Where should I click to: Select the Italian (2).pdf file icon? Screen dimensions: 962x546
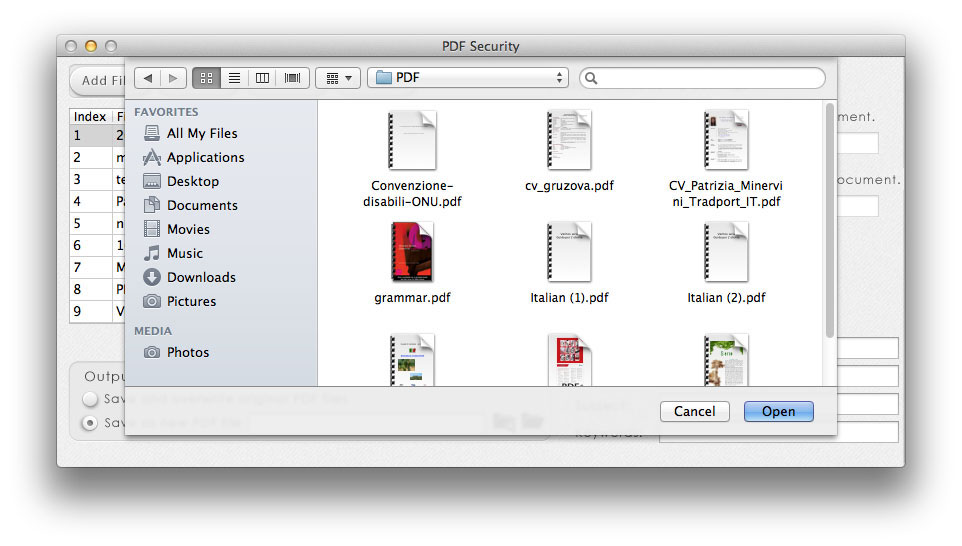[726, 252]
